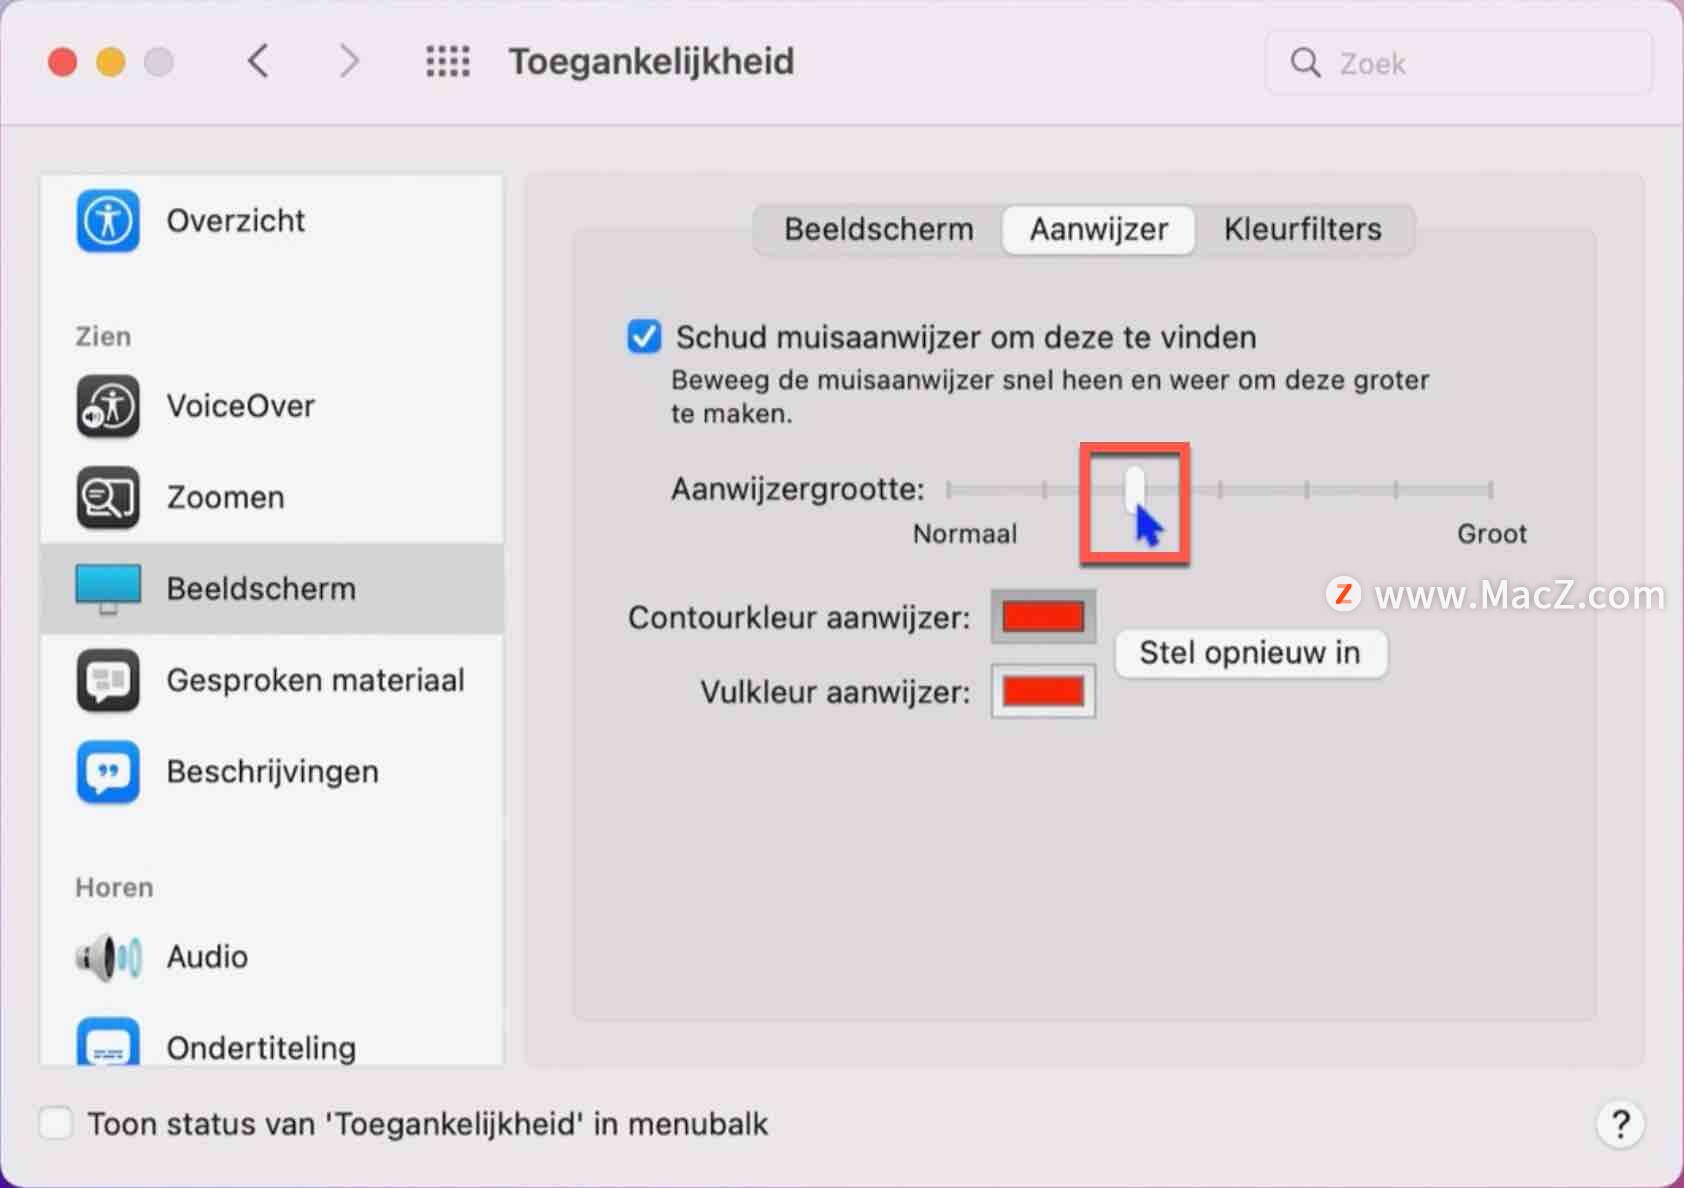
Task: Click the Beeldscherm monitor icon
Action: [108, 588]
